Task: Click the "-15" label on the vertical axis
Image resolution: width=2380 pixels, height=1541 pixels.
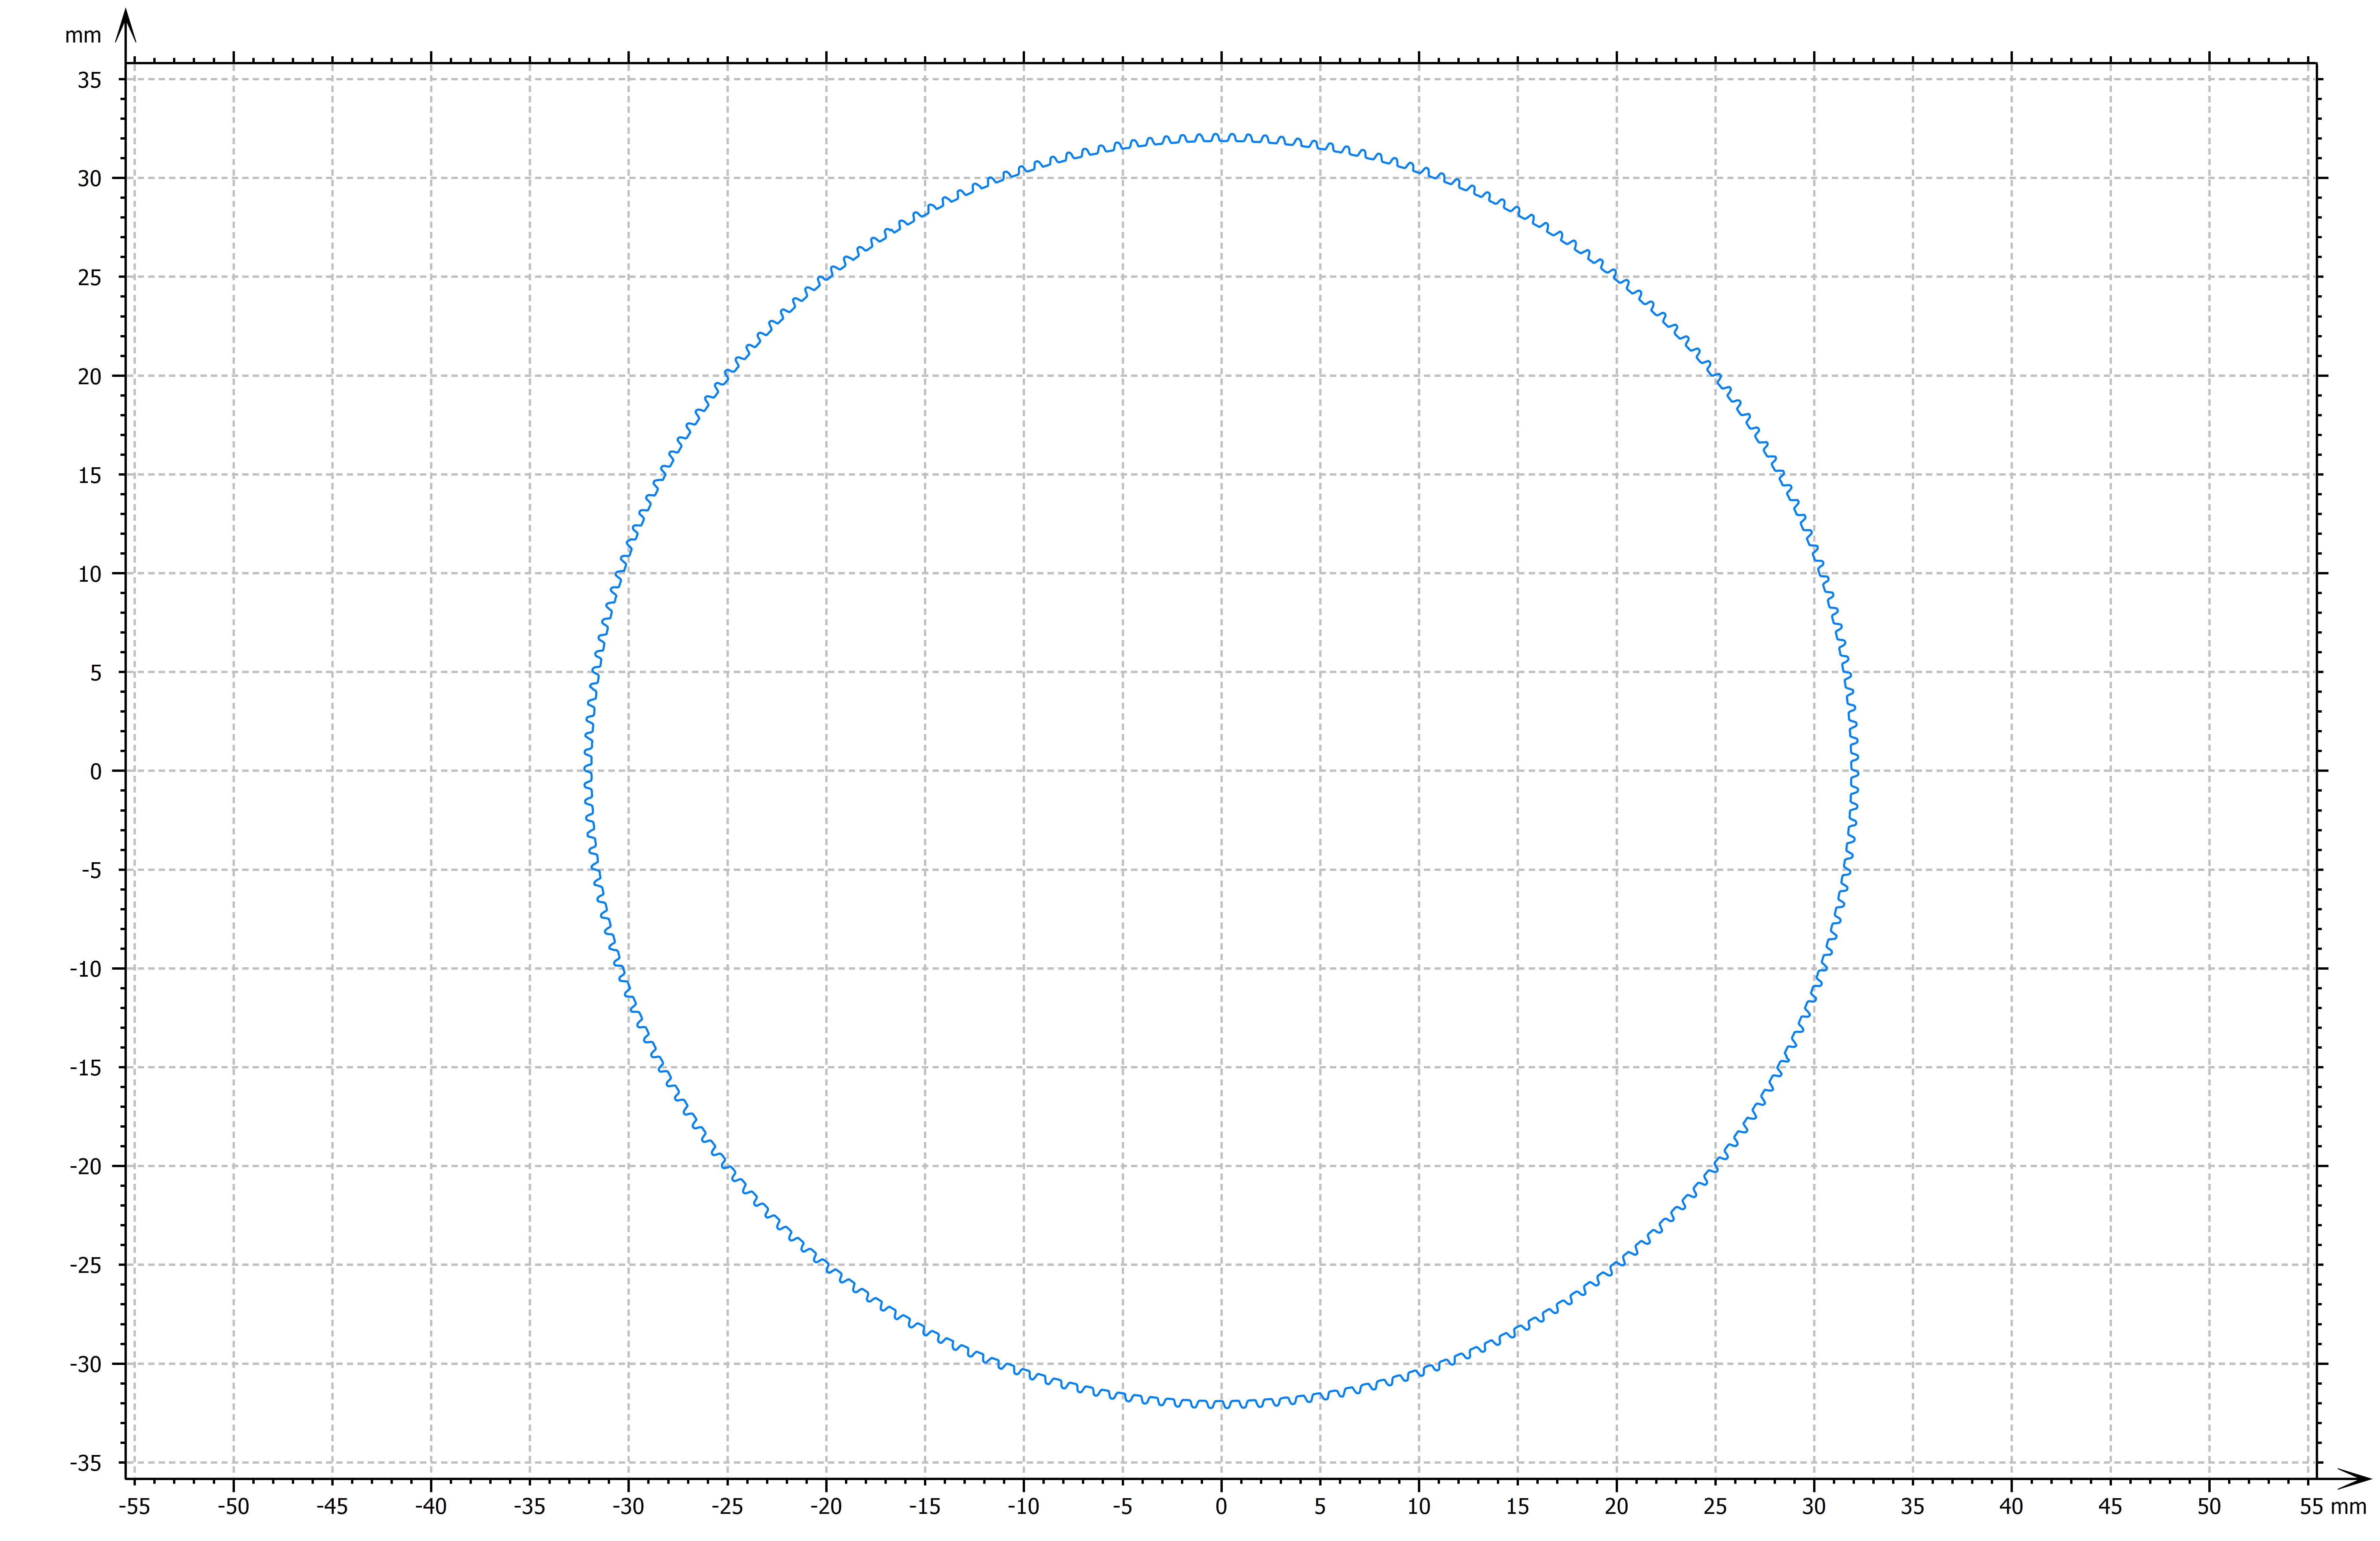Action: pyautogui.click(x=86, y=1068)
